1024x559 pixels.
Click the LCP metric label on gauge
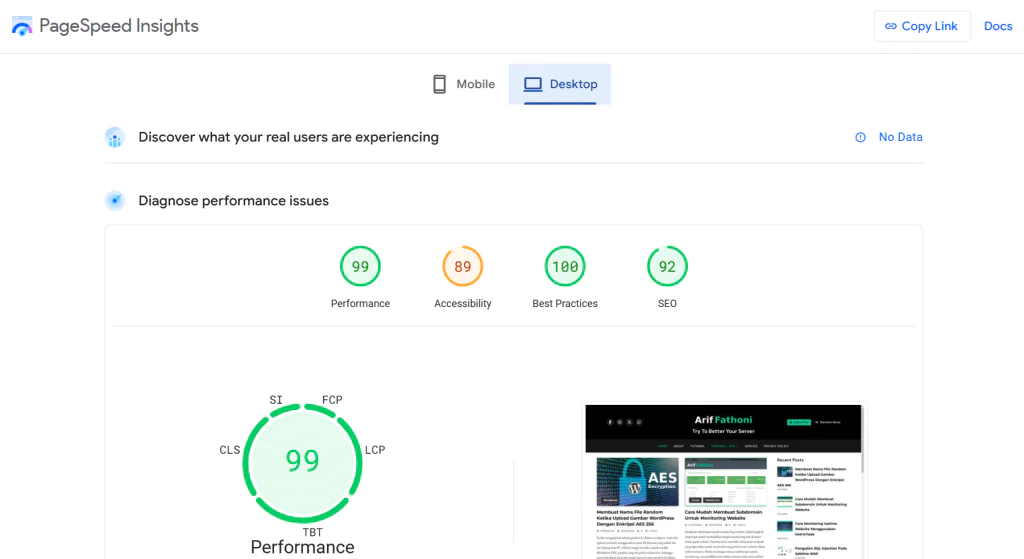click(x=375, y=450)
